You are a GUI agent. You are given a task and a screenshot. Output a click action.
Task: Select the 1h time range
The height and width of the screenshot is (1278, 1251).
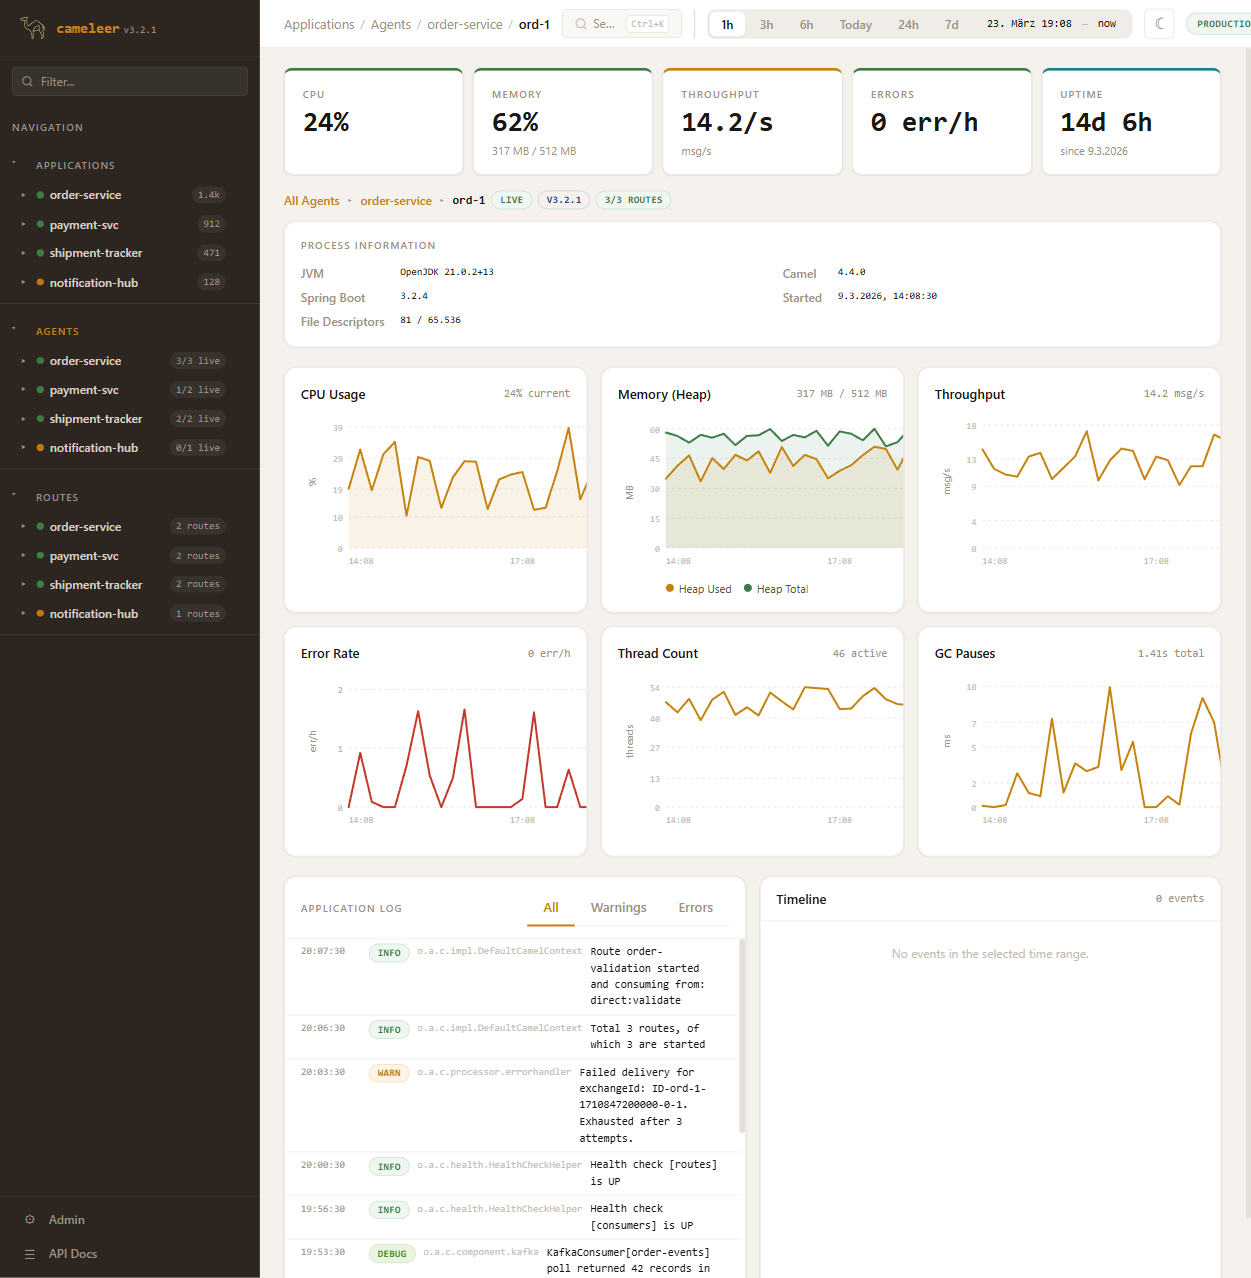pyautogui.click(x=727, y=25)
